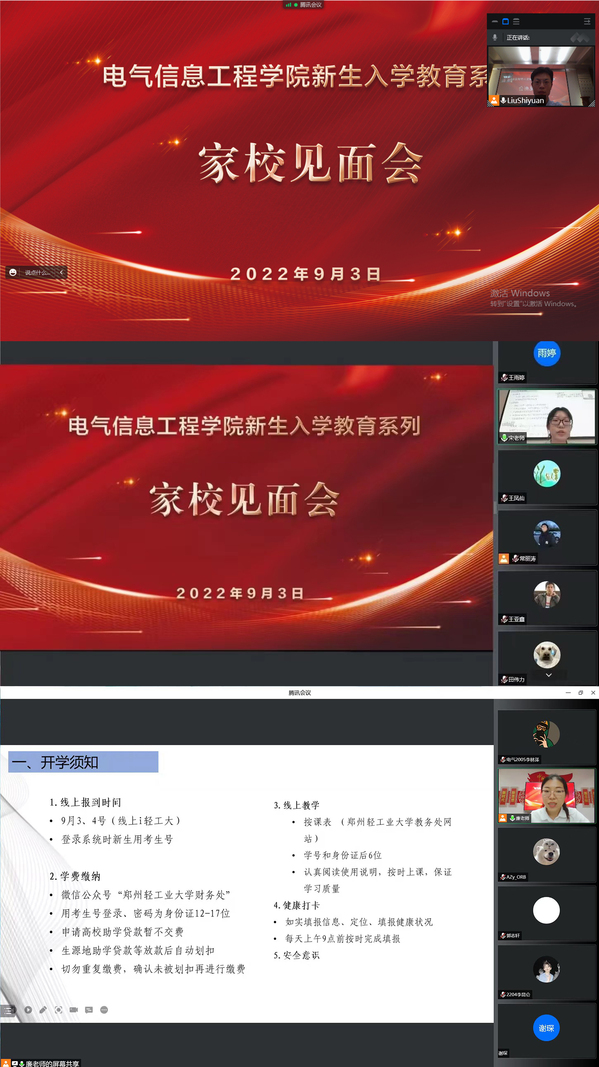Switch floating panel to single video view
This screenshot has width=599, height=1067.
click(x=506, y=21)
